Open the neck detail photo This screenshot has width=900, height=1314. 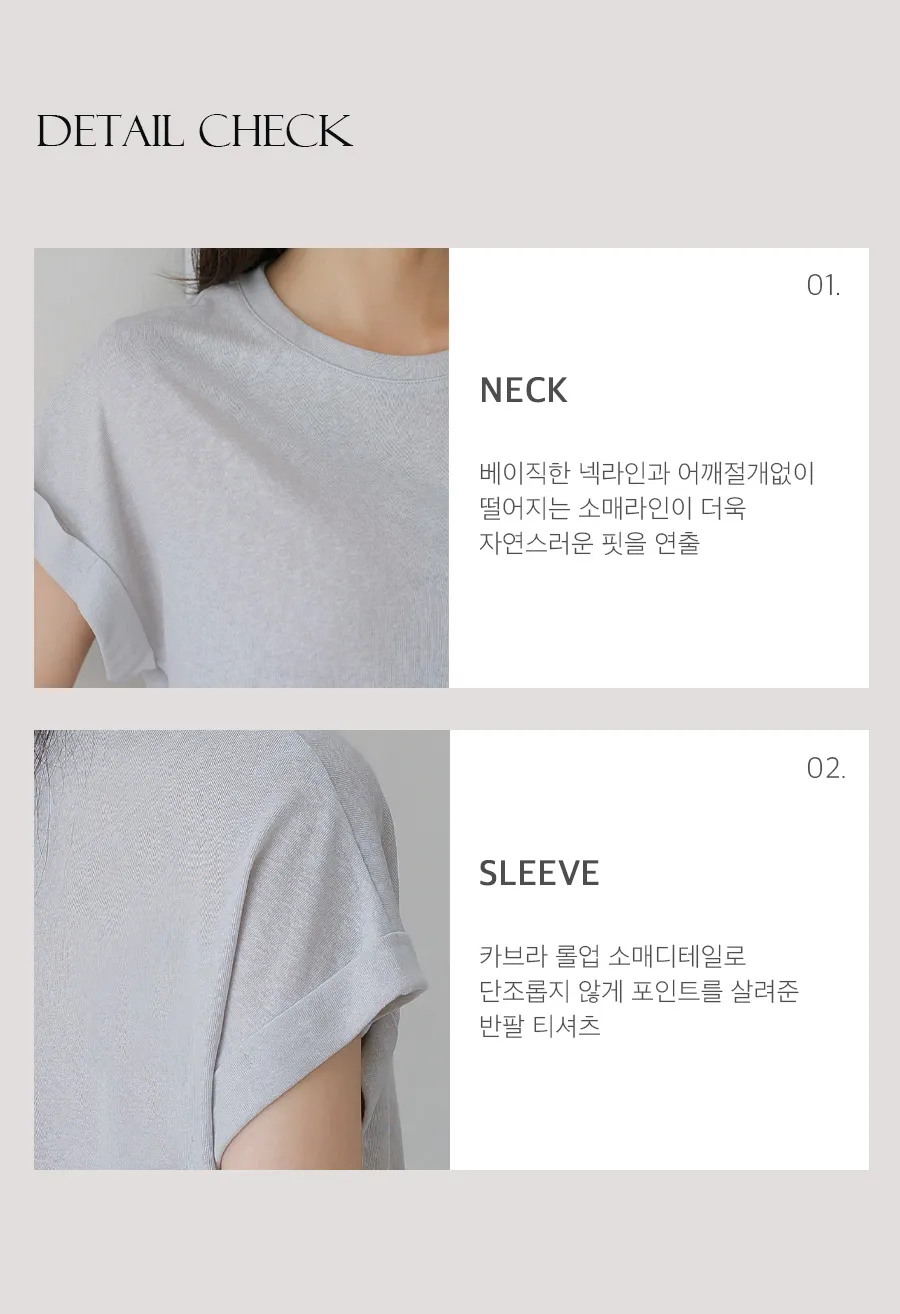pyautogui.click(x=241, y=468)
